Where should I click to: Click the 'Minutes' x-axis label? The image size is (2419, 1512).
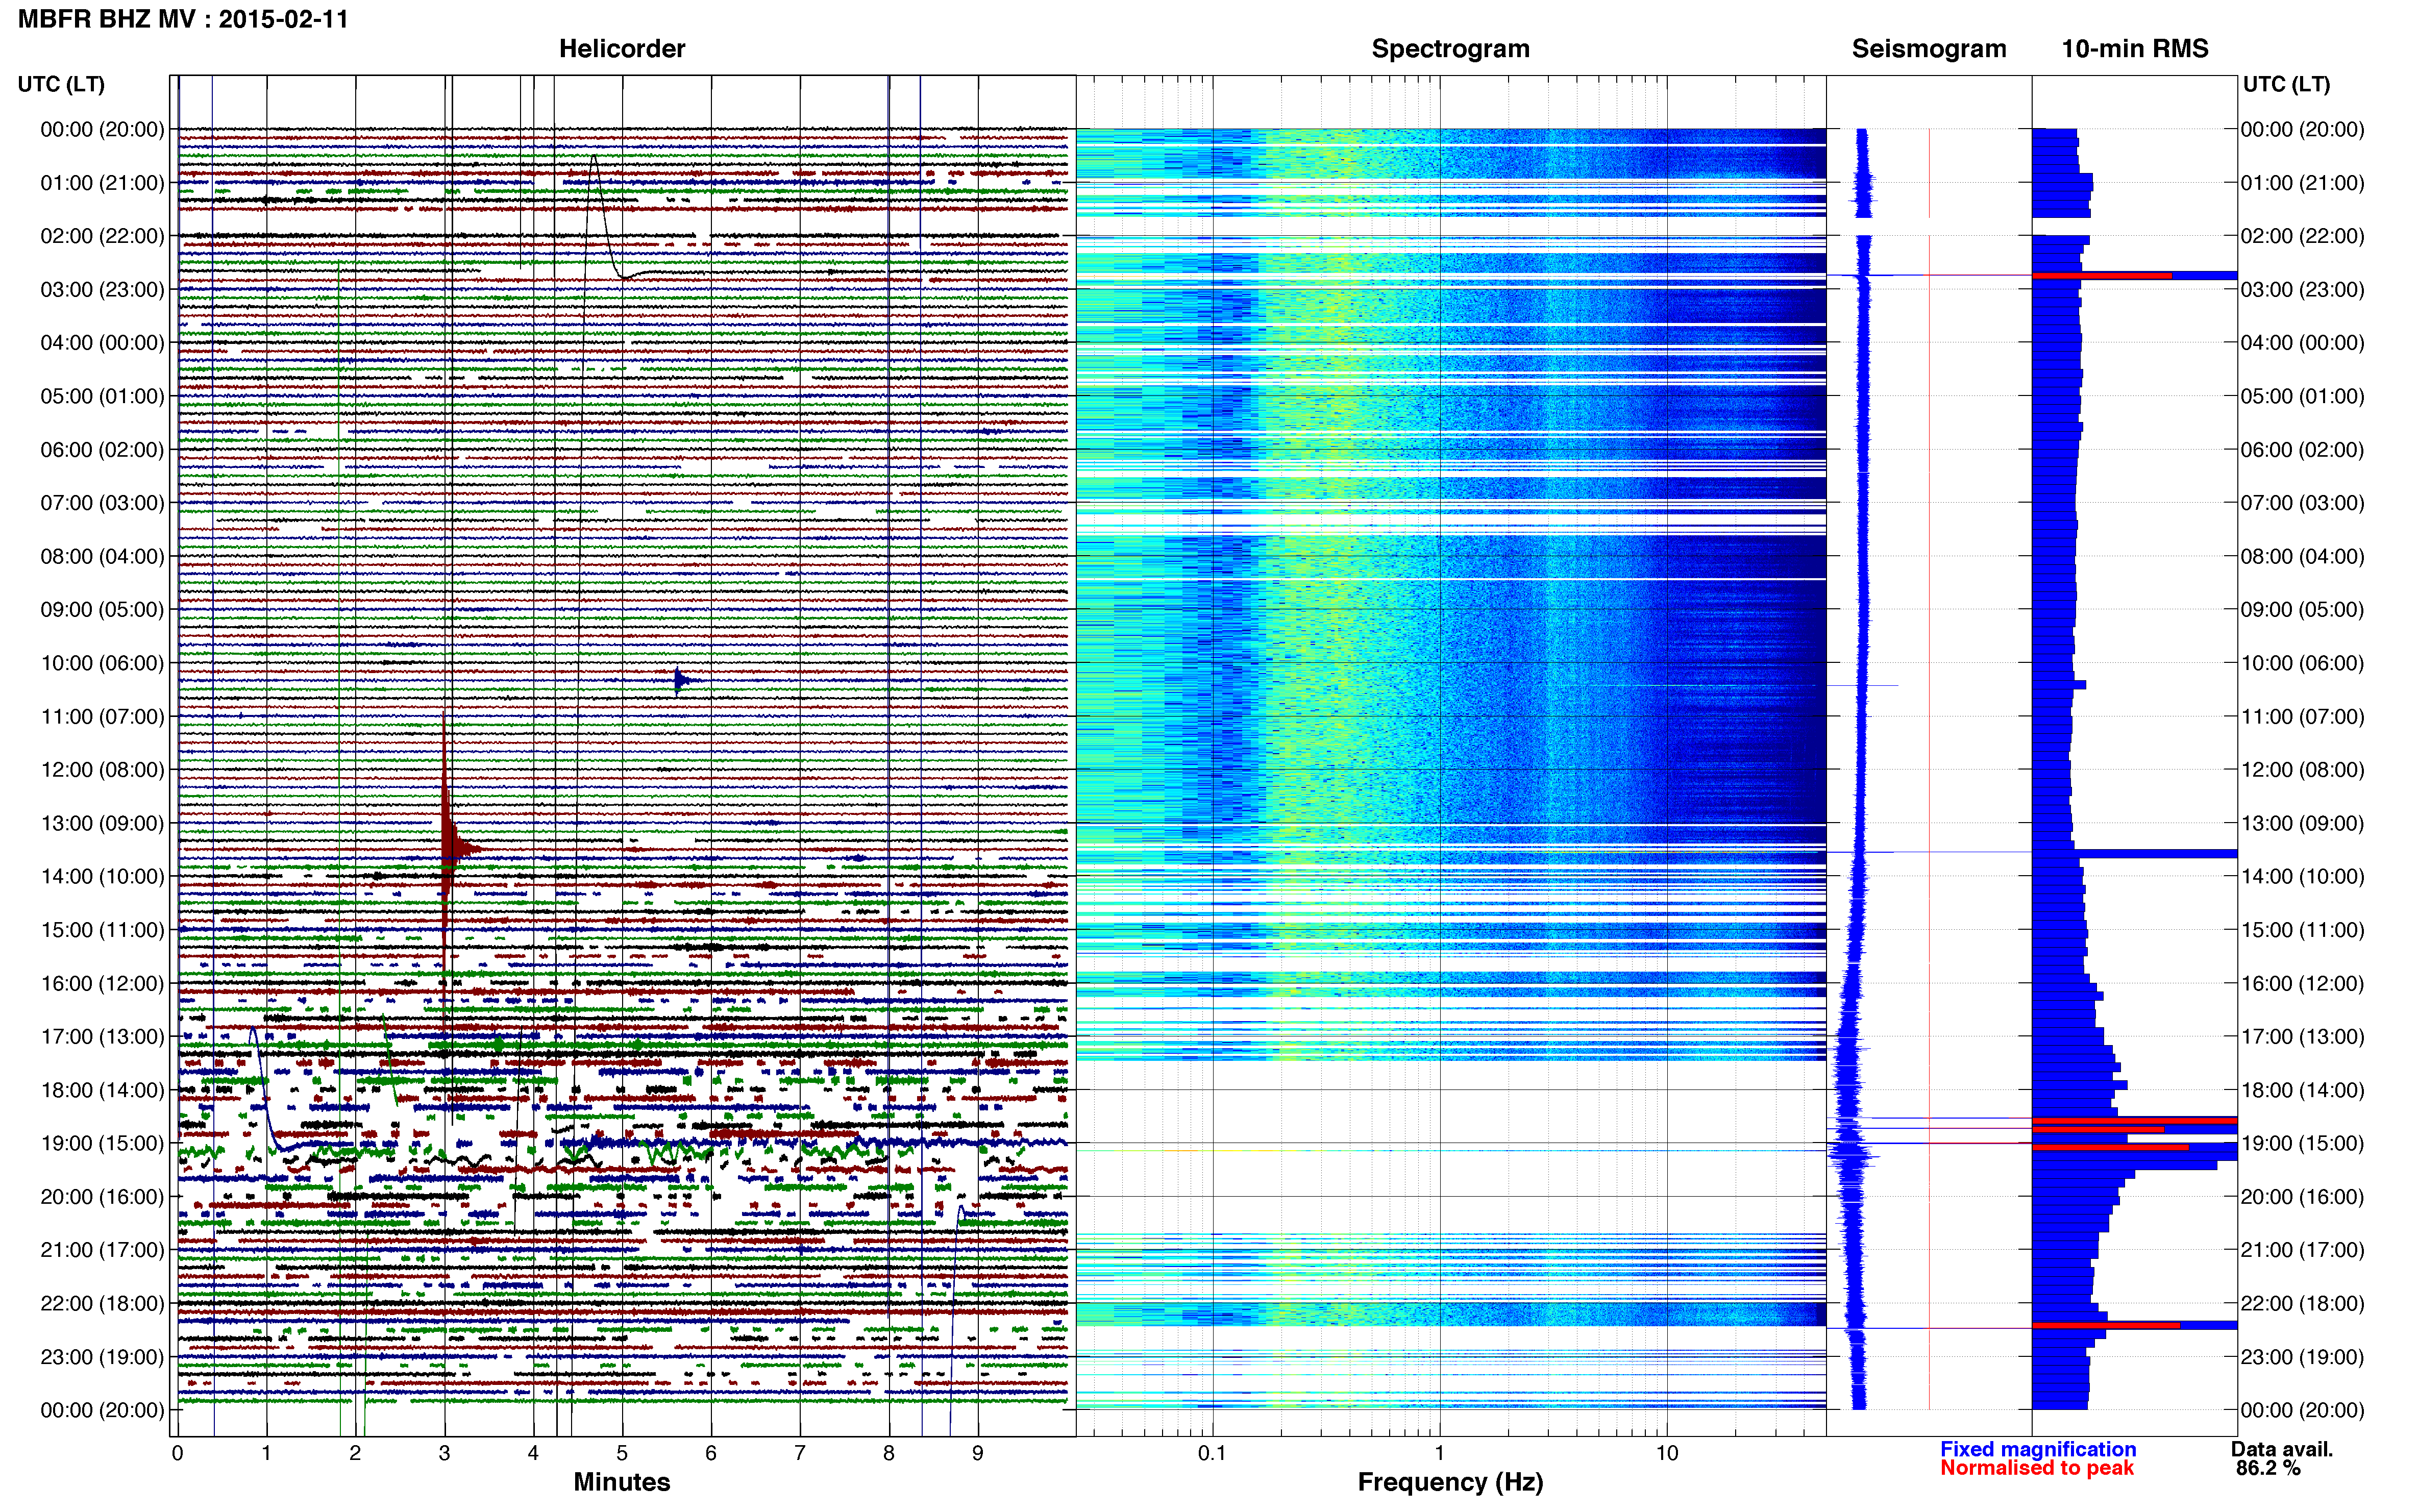[622, 1482]
